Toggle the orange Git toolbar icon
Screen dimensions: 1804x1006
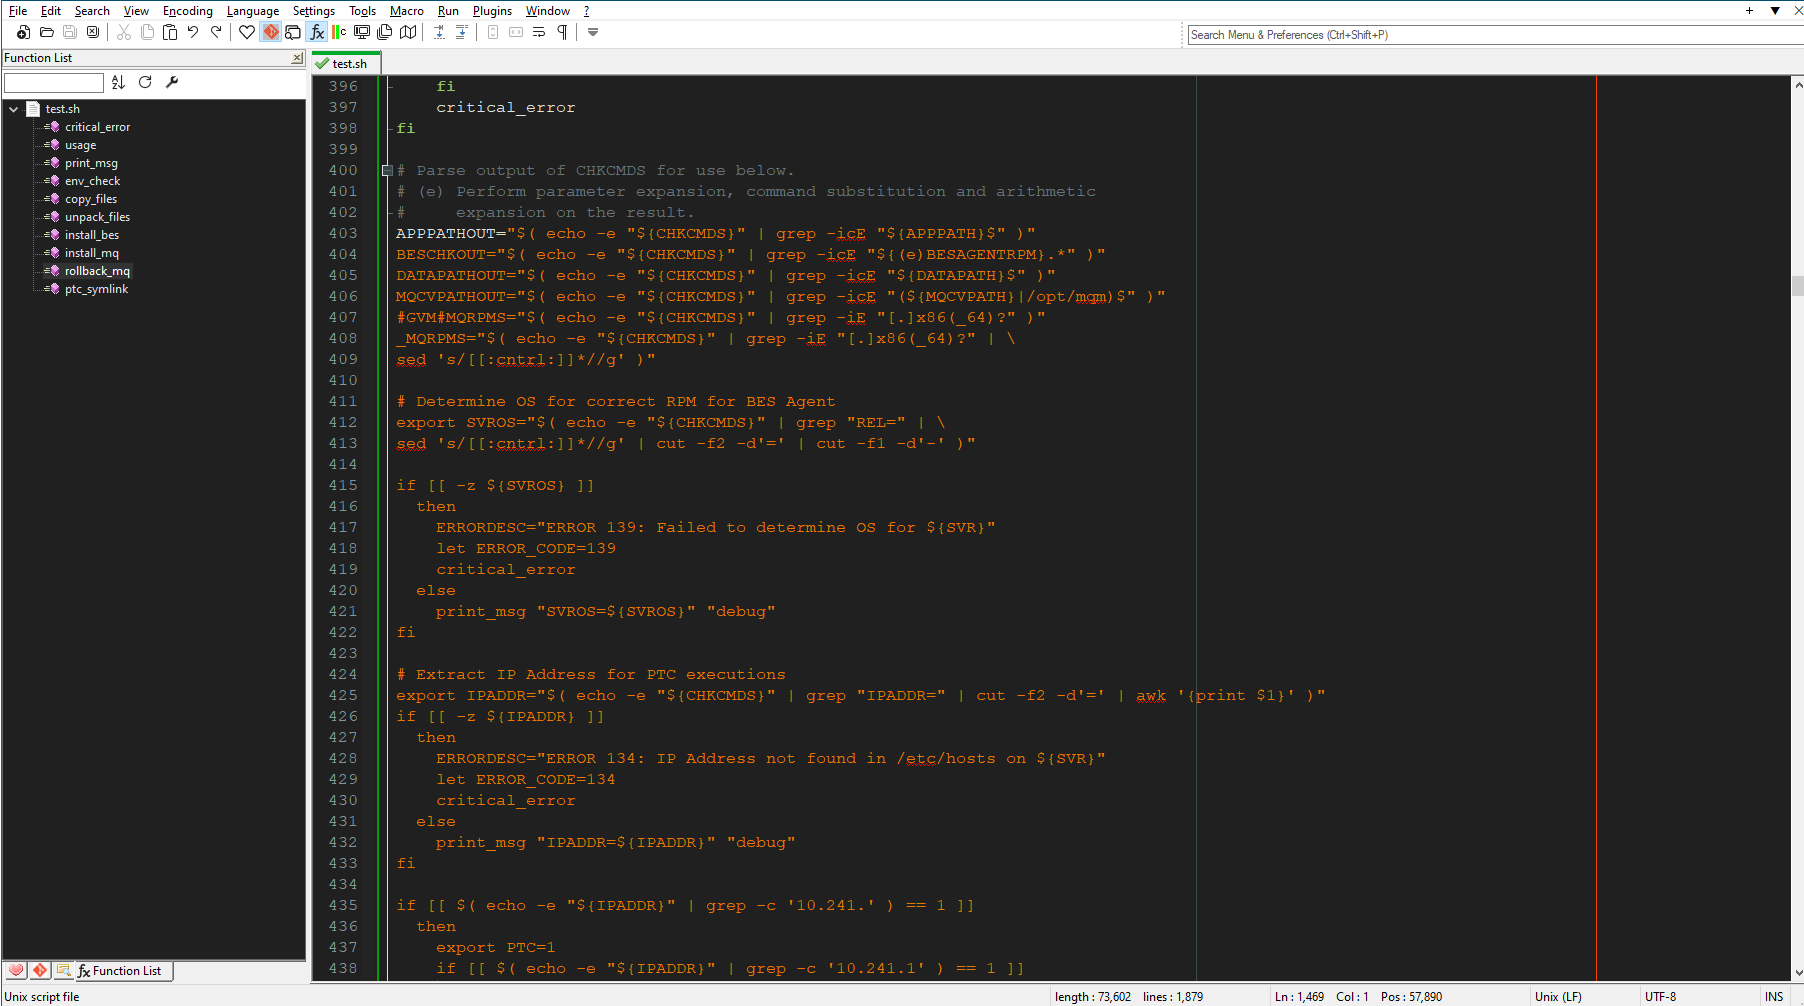[270, 33]
